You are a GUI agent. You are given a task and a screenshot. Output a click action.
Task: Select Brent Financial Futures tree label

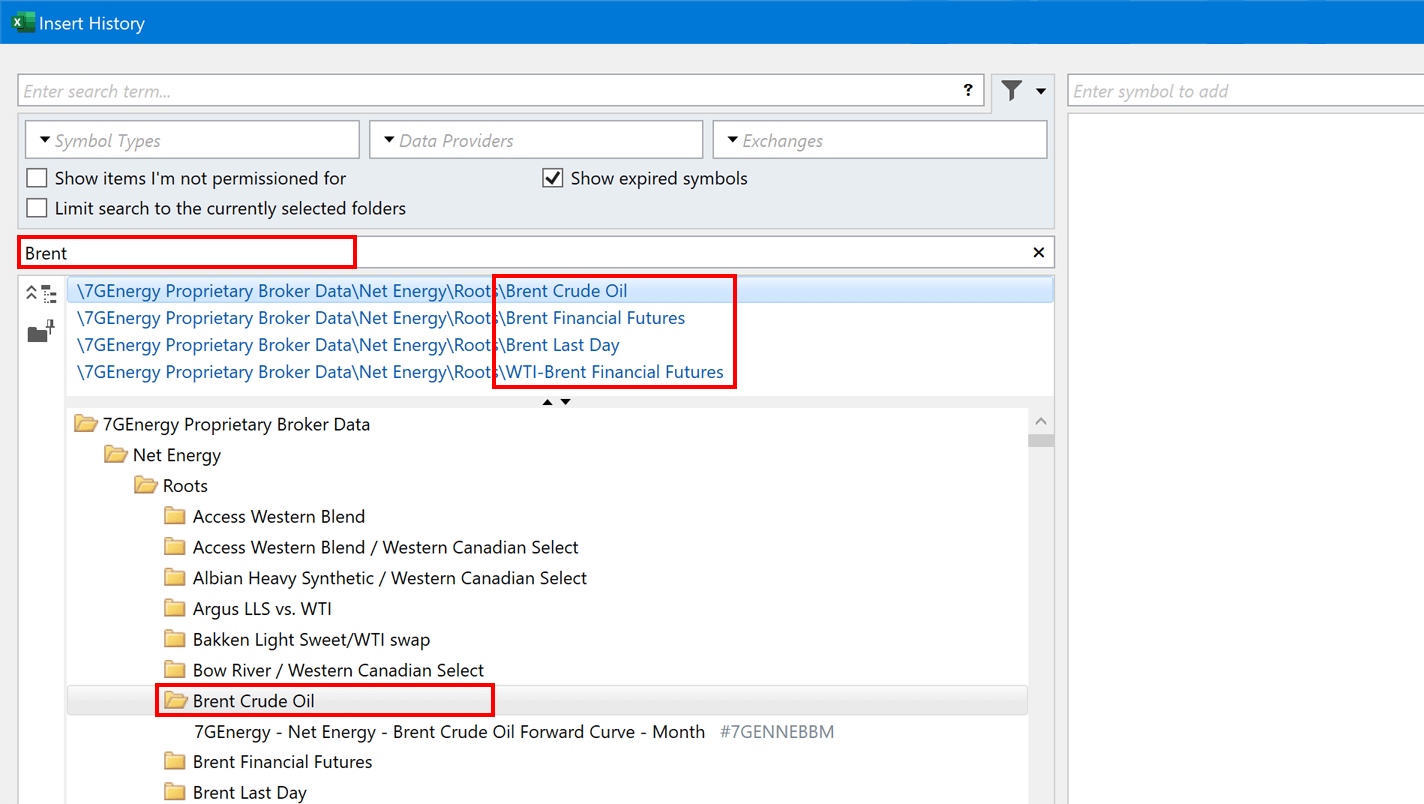(282, 762)
